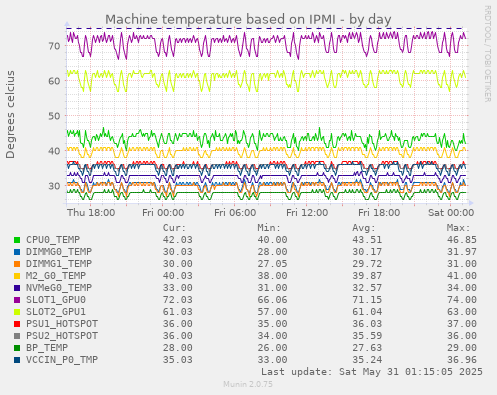
Task: Click the 'Last update' timestamp line
Action: point(372,372)
